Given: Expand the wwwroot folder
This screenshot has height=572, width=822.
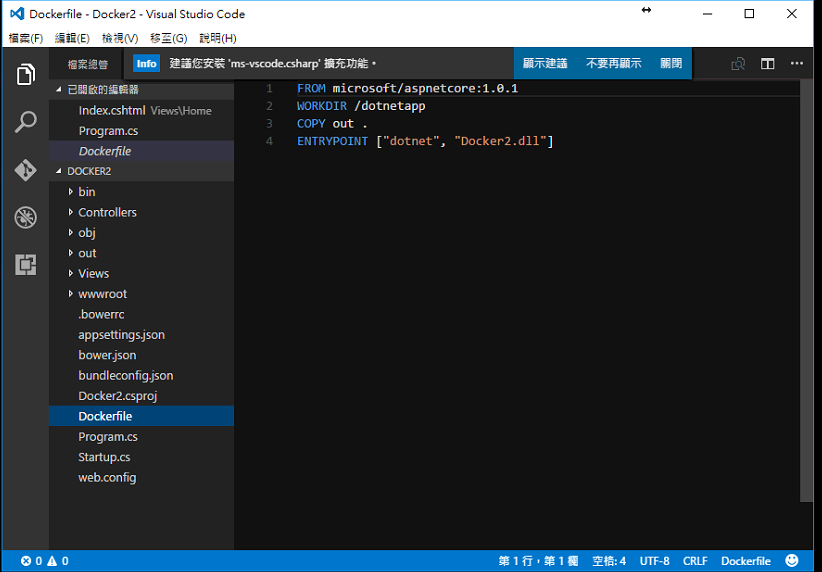Looking at the screenshot, I should click(x=70, y=294).
